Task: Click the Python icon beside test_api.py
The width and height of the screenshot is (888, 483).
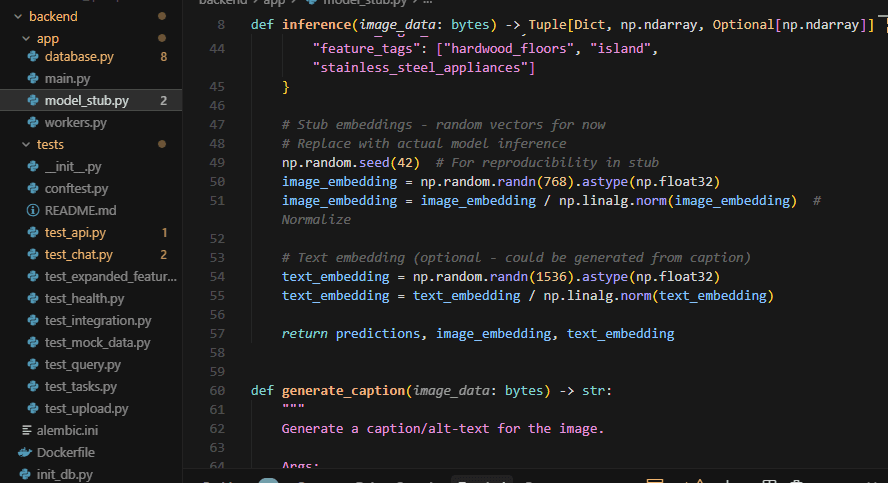Action: pos(33,233)
